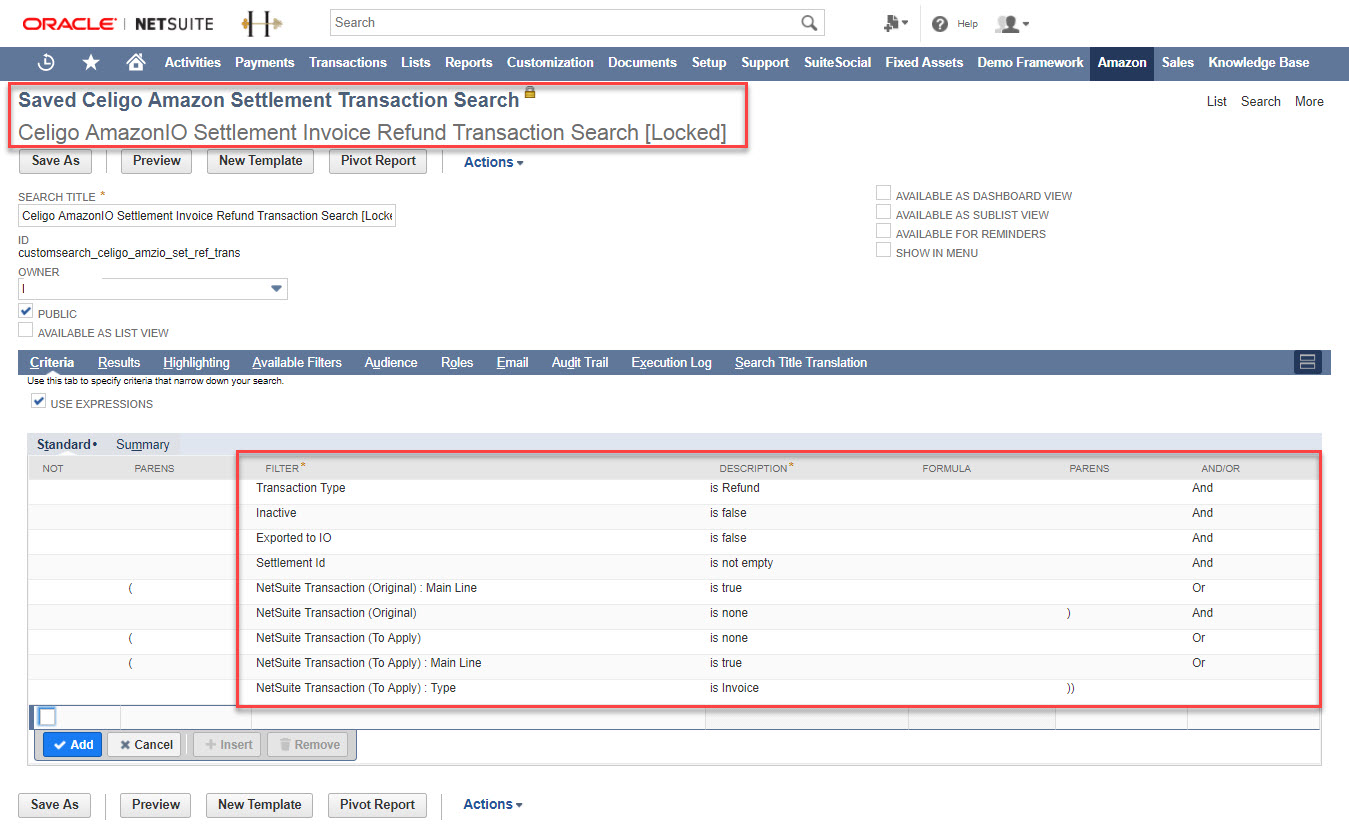Switch to the Roles tab
This screenshot has height=839, width=1349.
[x=457, y=362]
